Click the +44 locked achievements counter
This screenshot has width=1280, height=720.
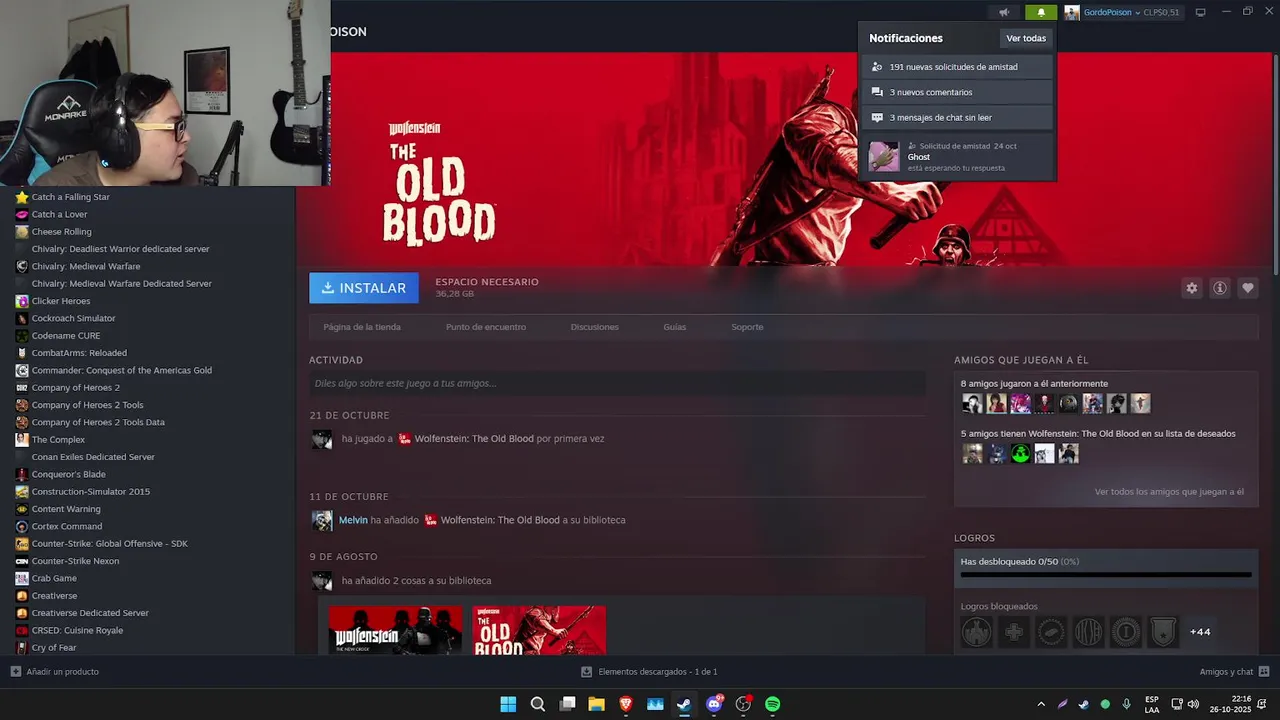pyautogui.click(x=1200, y=632)
